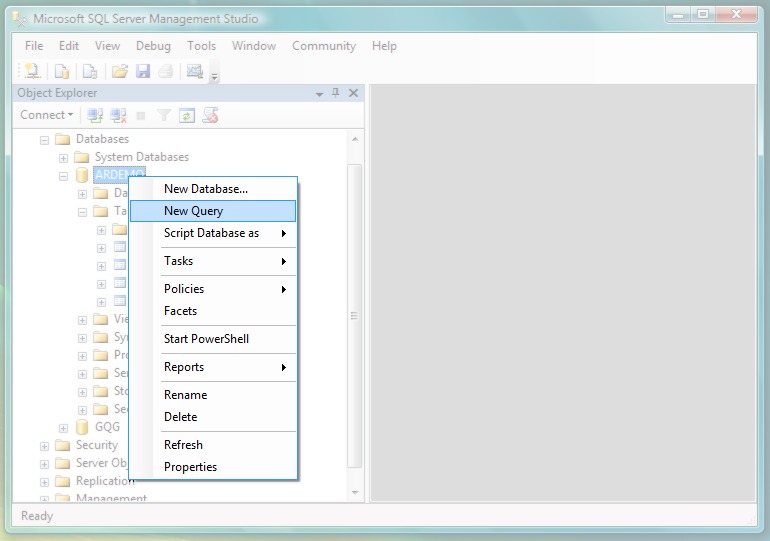
Task: Choose Delete in the context menu
Action: click(213, 417)
